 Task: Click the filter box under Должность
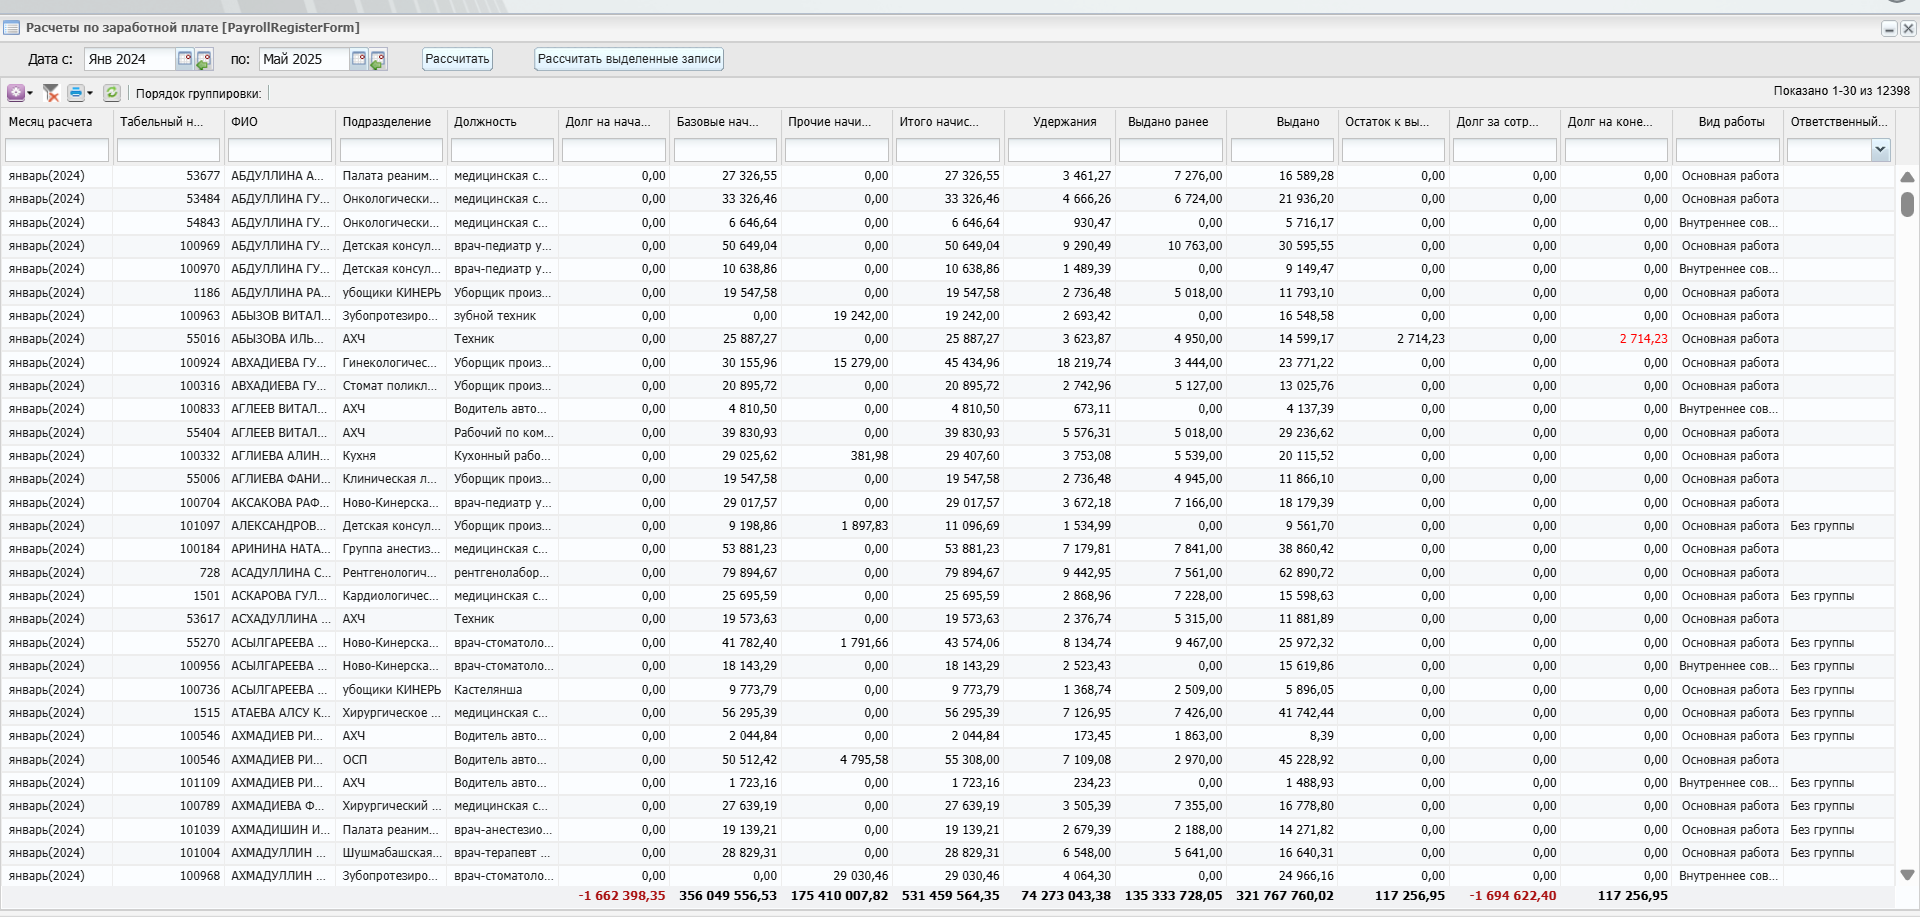point(502,150)
